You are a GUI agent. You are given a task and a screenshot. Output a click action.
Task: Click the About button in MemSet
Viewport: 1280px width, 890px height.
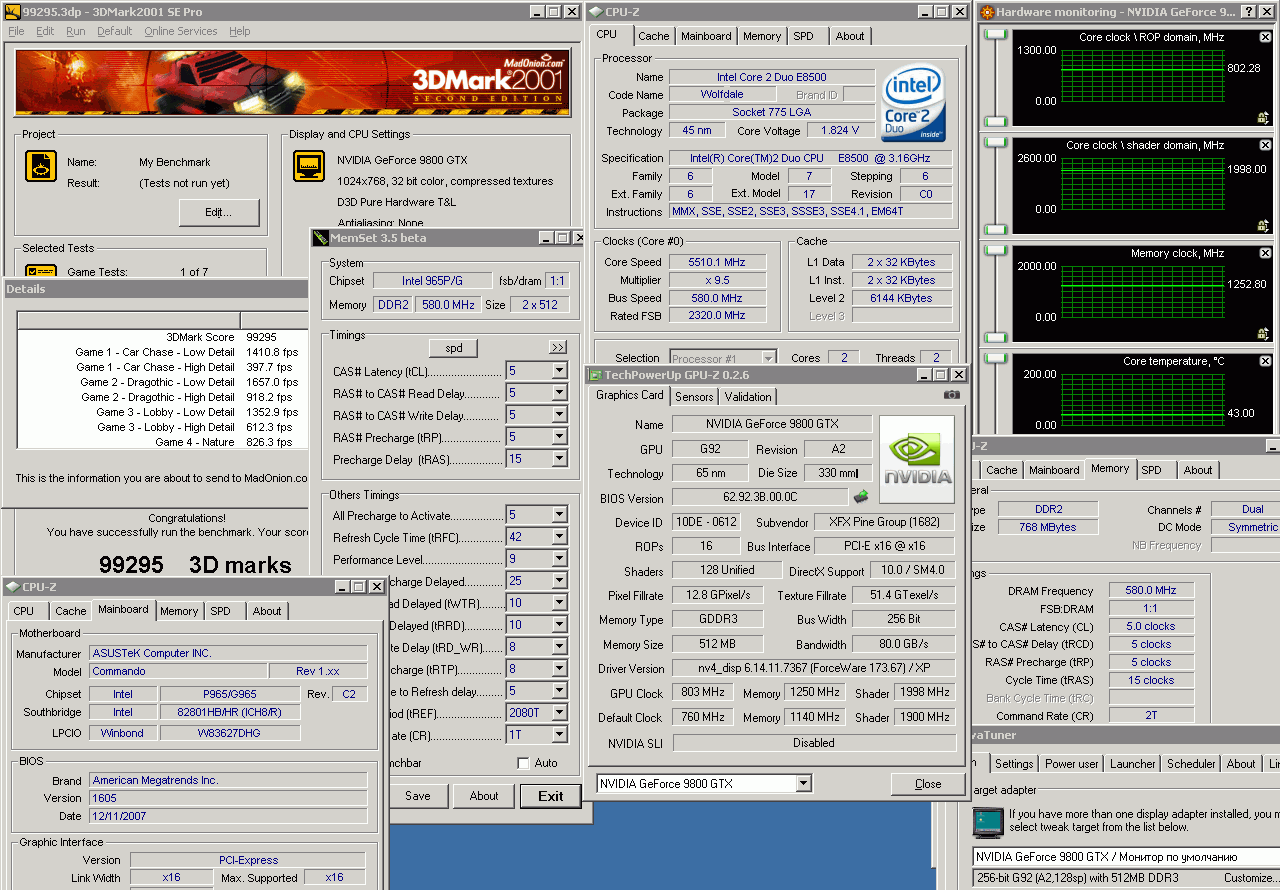[x=484, y=796]
